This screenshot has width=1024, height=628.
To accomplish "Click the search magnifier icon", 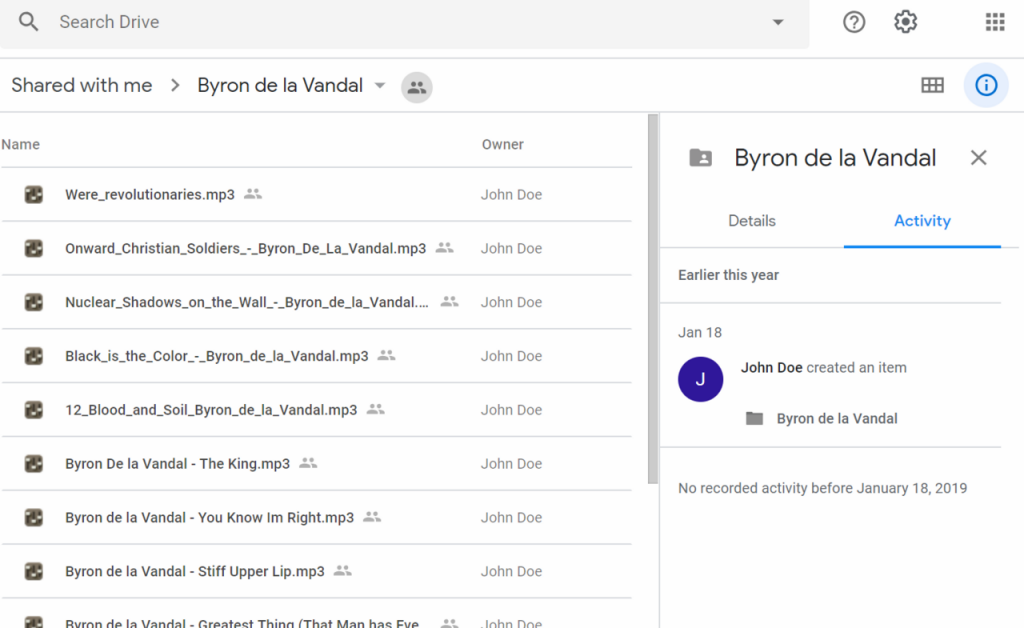I will pyautogui.click(x=28, y=22).
